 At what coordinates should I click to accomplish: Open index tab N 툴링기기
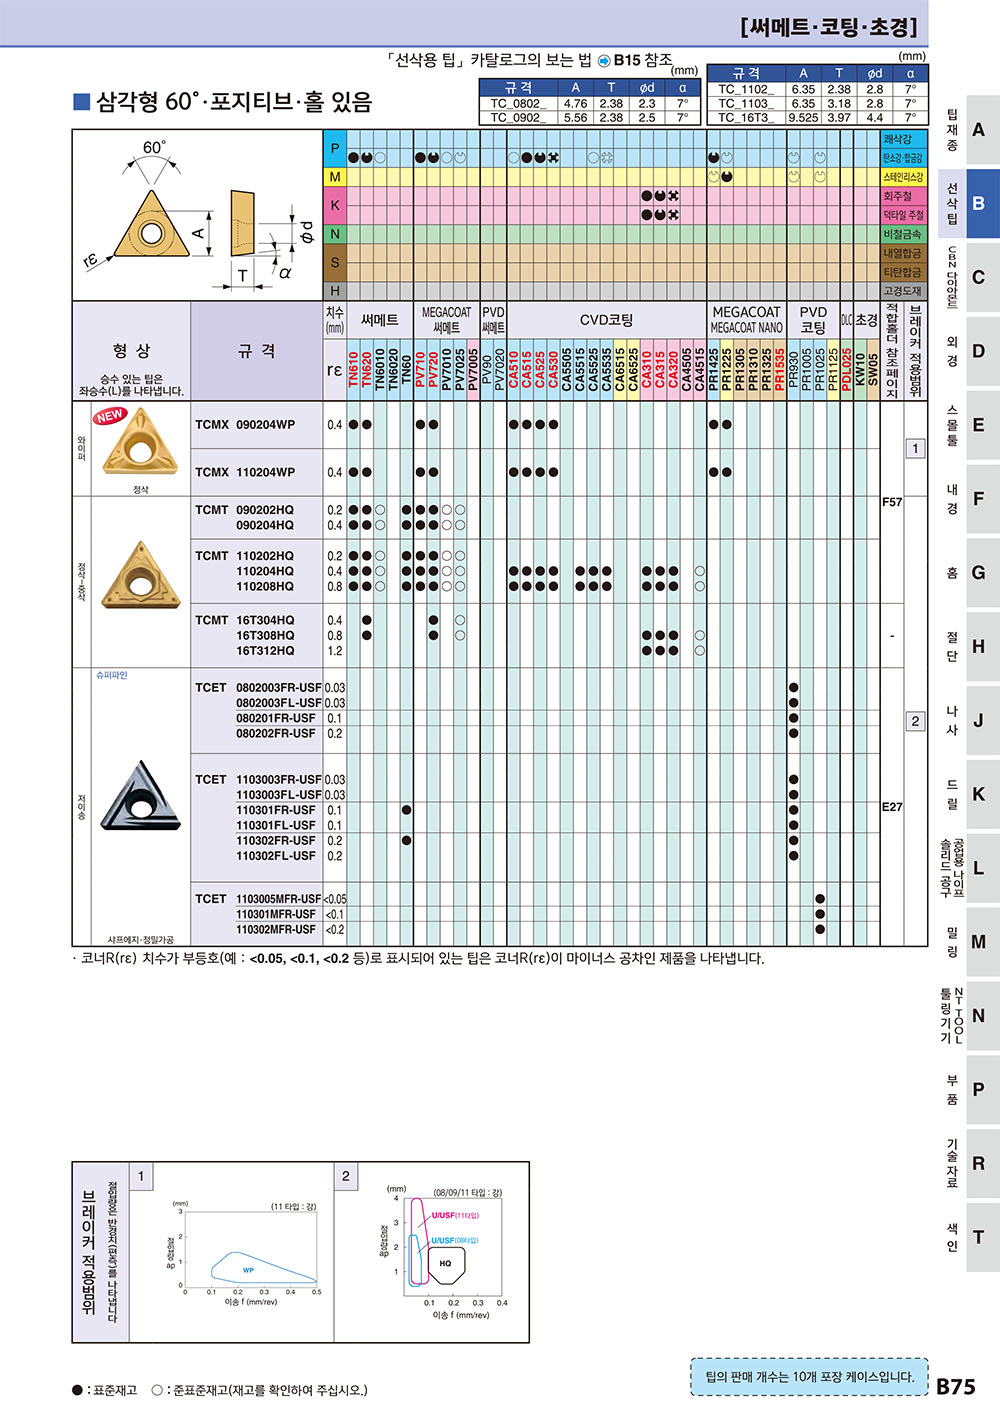968,1016
